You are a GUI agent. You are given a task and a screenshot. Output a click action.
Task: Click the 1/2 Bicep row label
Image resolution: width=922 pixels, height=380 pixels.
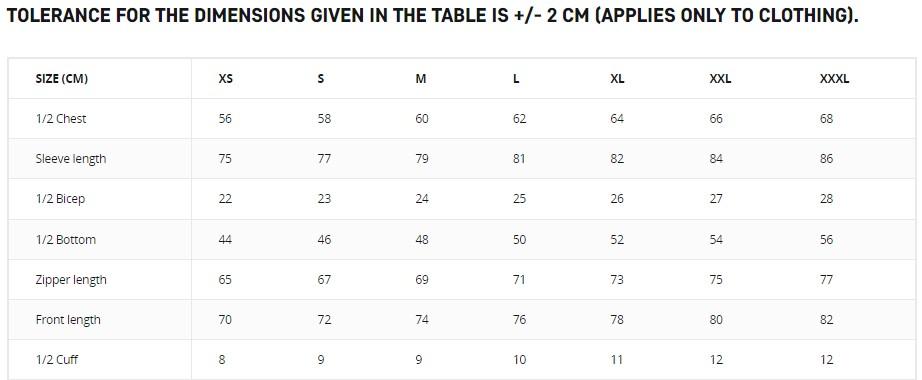[61, 199]
